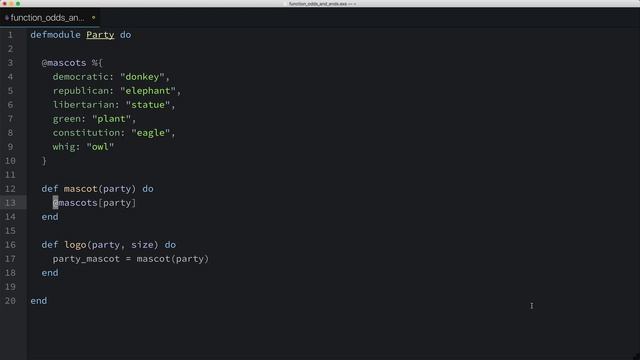The width and height of the screenshot is (640, 360).
Task: Click line number 10 in the gutter
Action: [x=10, y=161]
